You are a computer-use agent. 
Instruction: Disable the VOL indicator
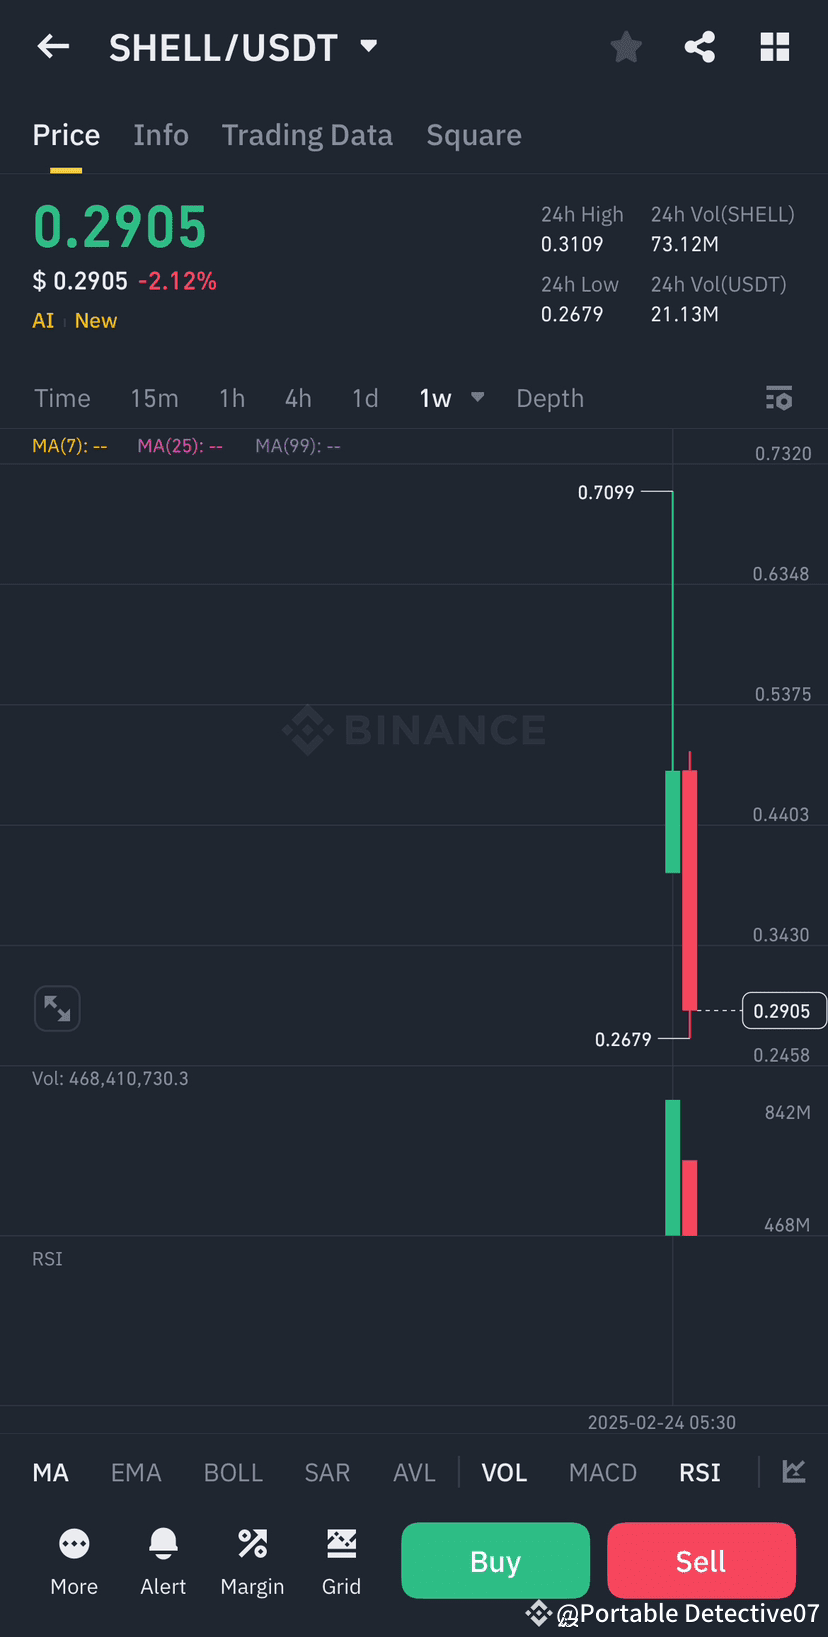pyautogui.click(x=504, y=1472)
